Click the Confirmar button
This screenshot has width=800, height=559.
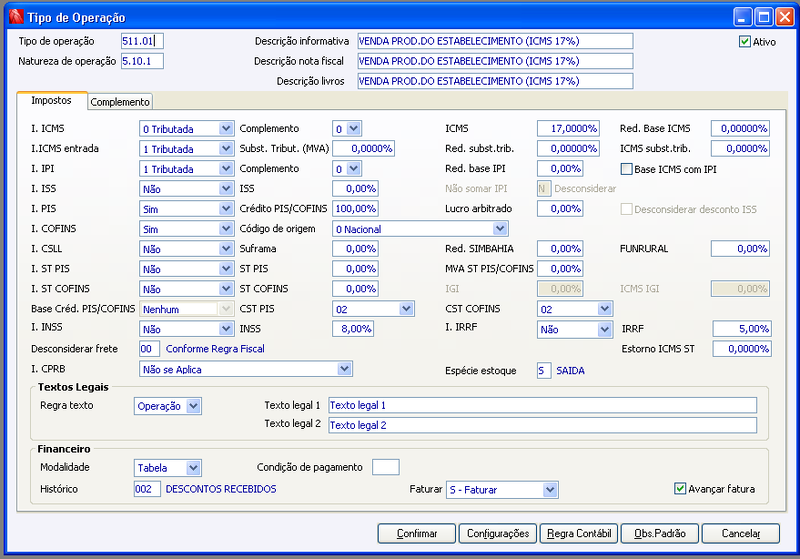tap(417, 533)
